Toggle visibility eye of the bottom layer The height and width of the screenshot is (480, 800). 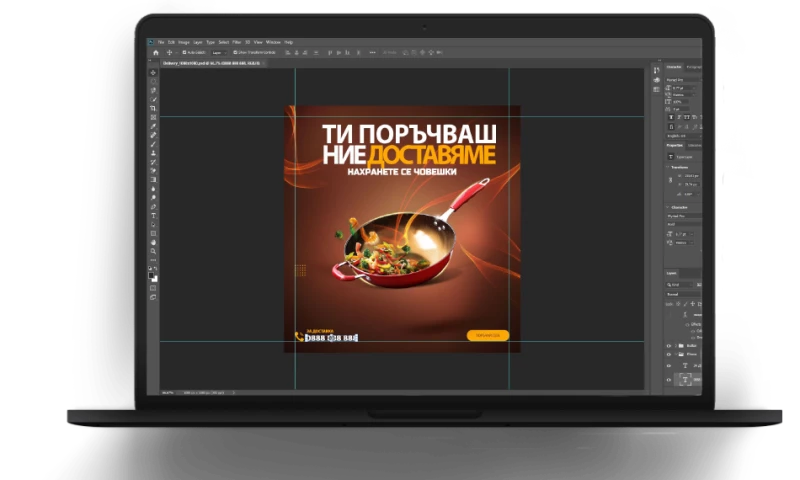pyautogui.click(x=669, y=381)
